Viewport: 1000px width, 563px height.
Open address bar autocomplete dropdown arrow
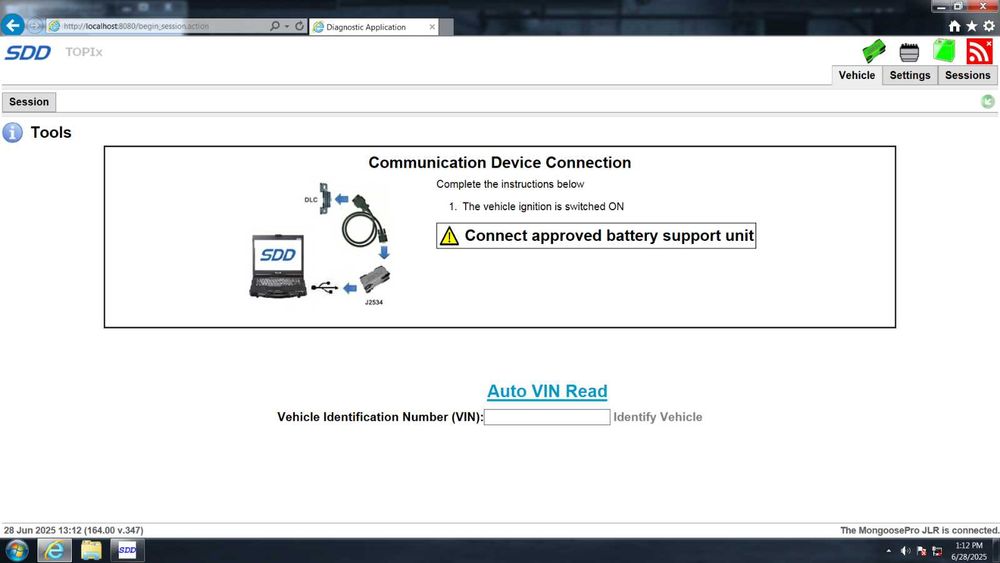pos(287,26)
